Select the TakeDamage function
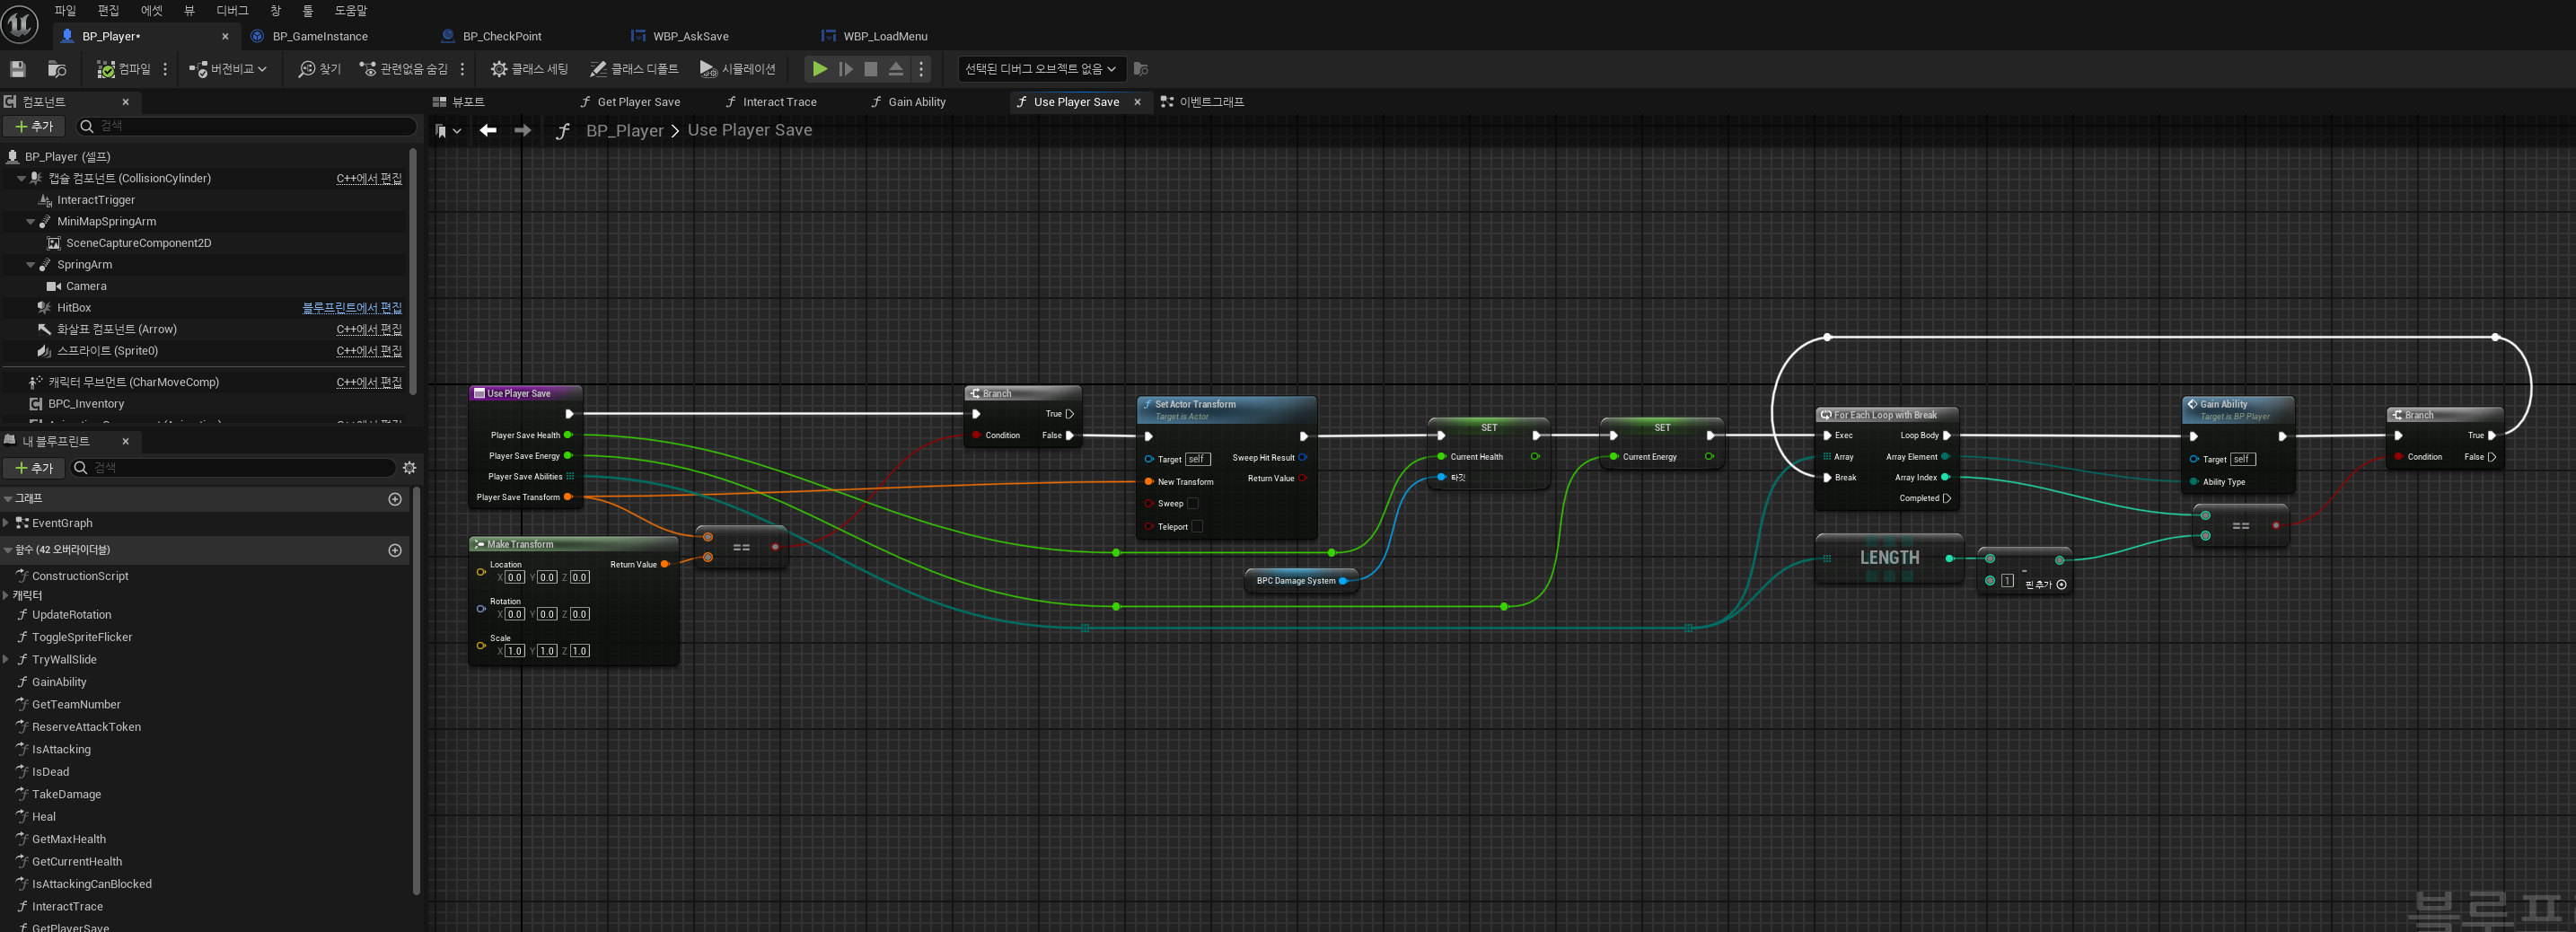The width and height of the screenshot is (2576, 932). pyautogui.click(x=66, y=794)
